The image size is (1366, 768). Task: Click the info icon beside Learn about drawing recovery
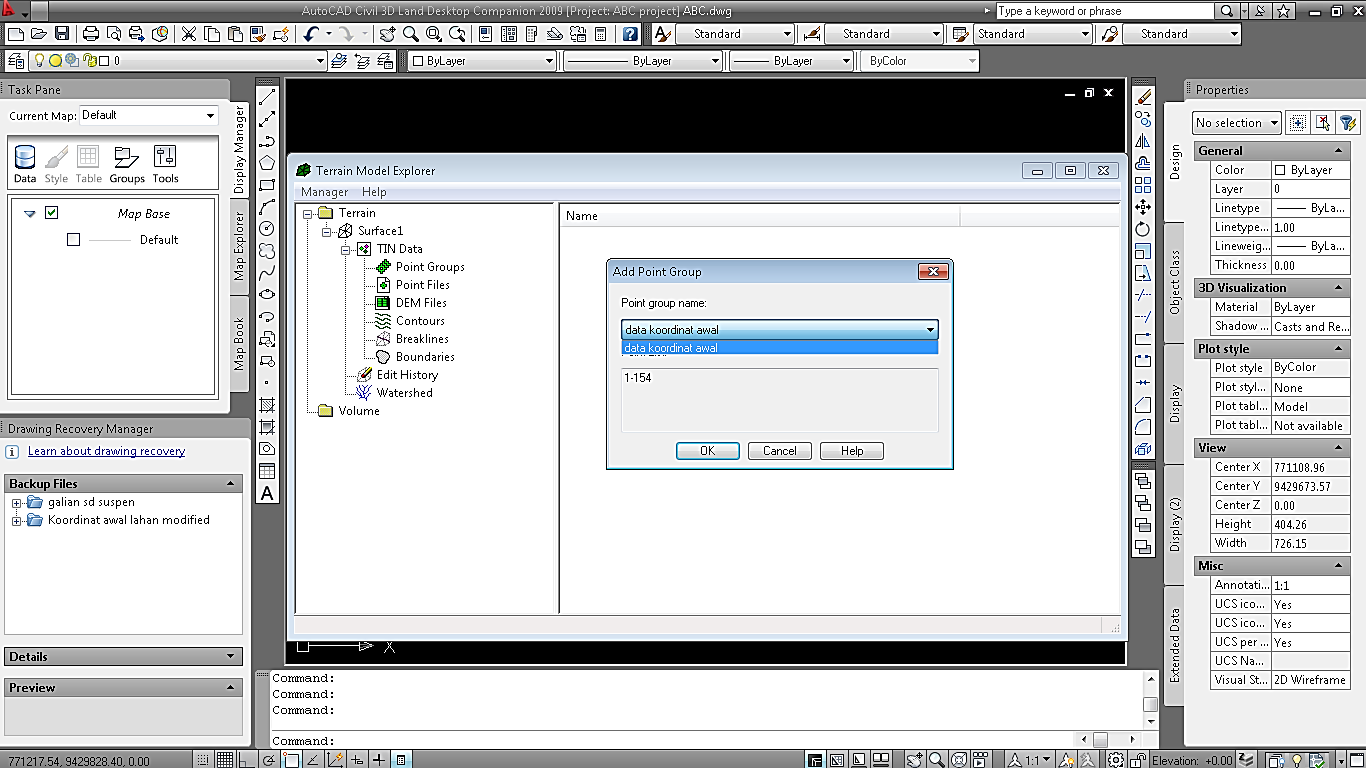coord(13,452)
